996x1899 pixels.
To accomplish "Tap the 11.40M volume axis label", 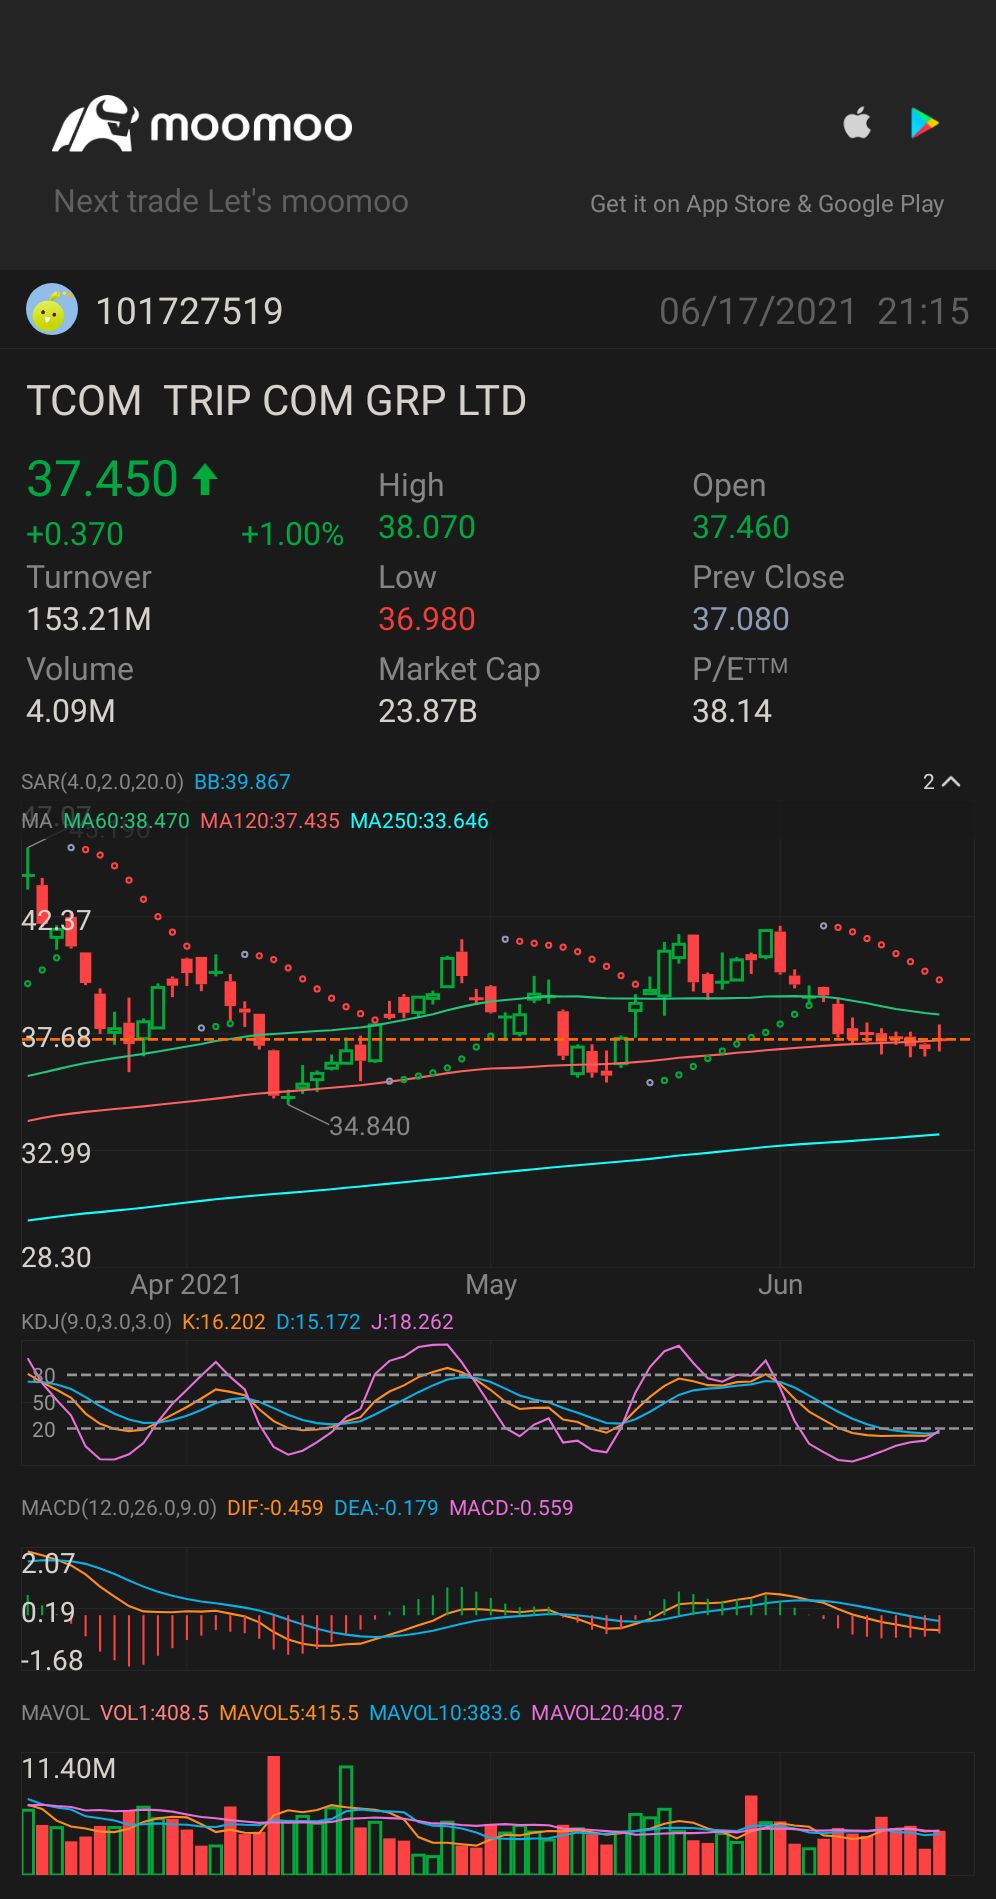I will [x=69, y=1769].
